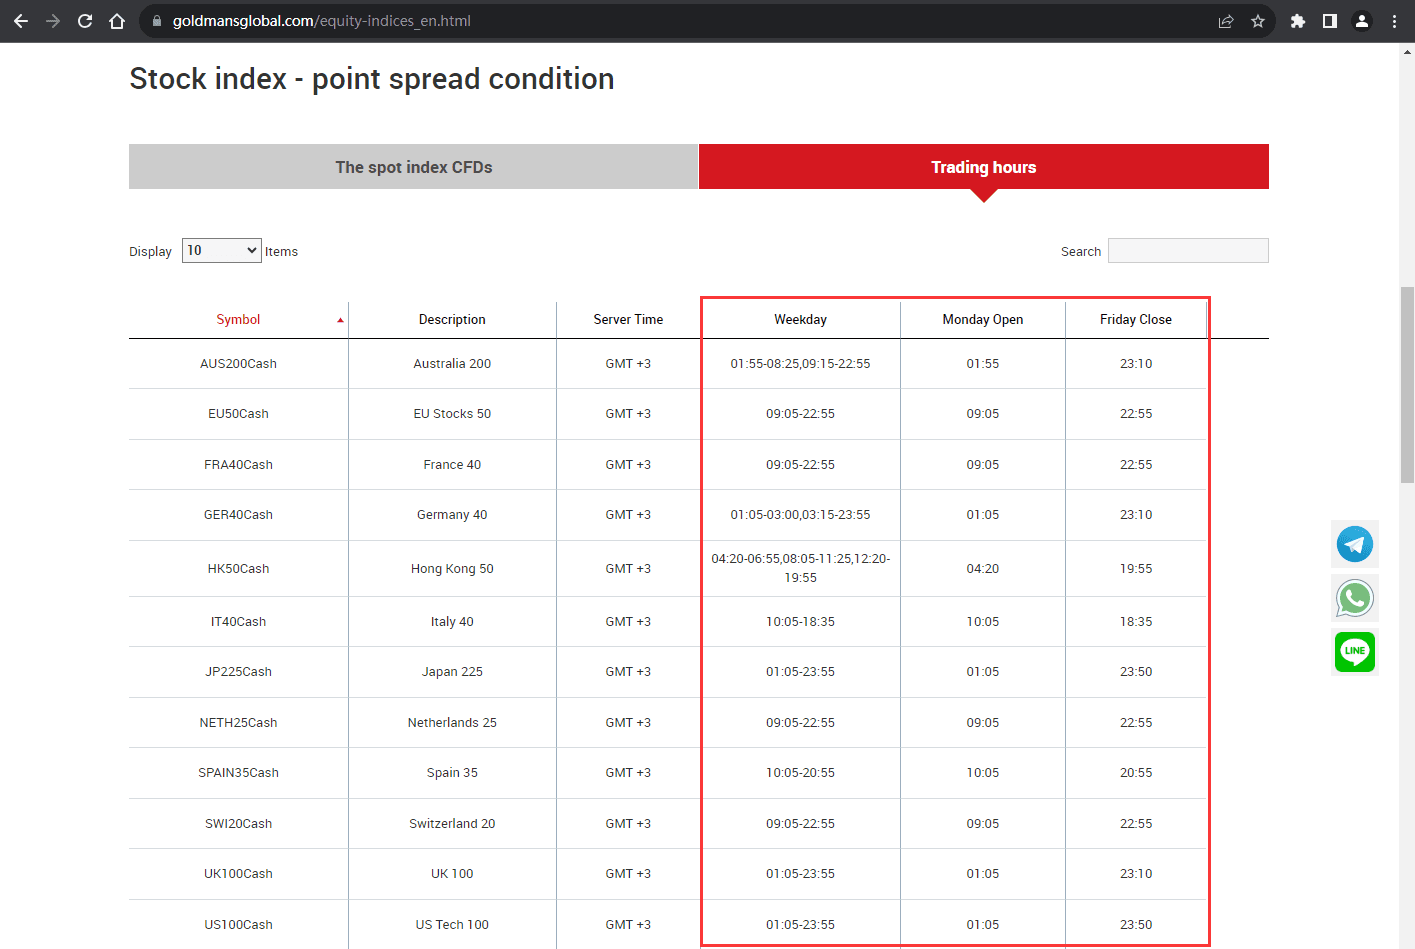This screenshot has width=1415, height=949.
Task: Click the share page icon in address bar
Action: point(1226,21)
